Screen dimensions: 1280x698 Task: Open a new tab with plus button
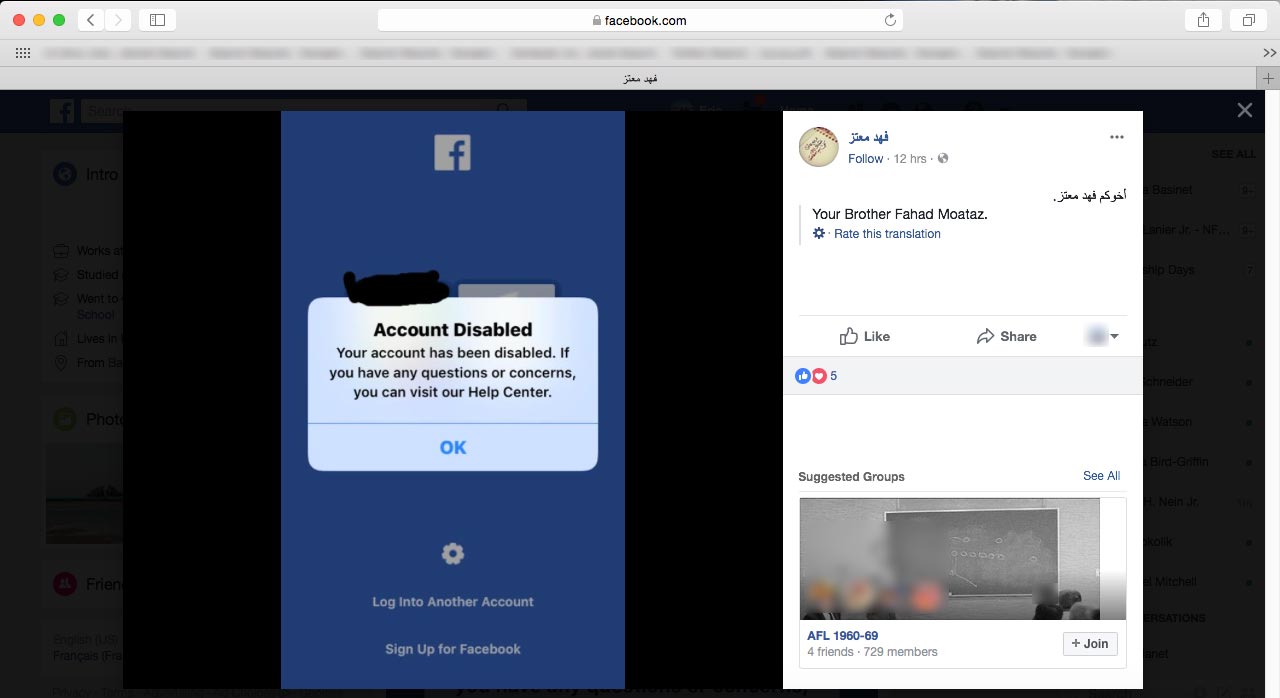1268,78
